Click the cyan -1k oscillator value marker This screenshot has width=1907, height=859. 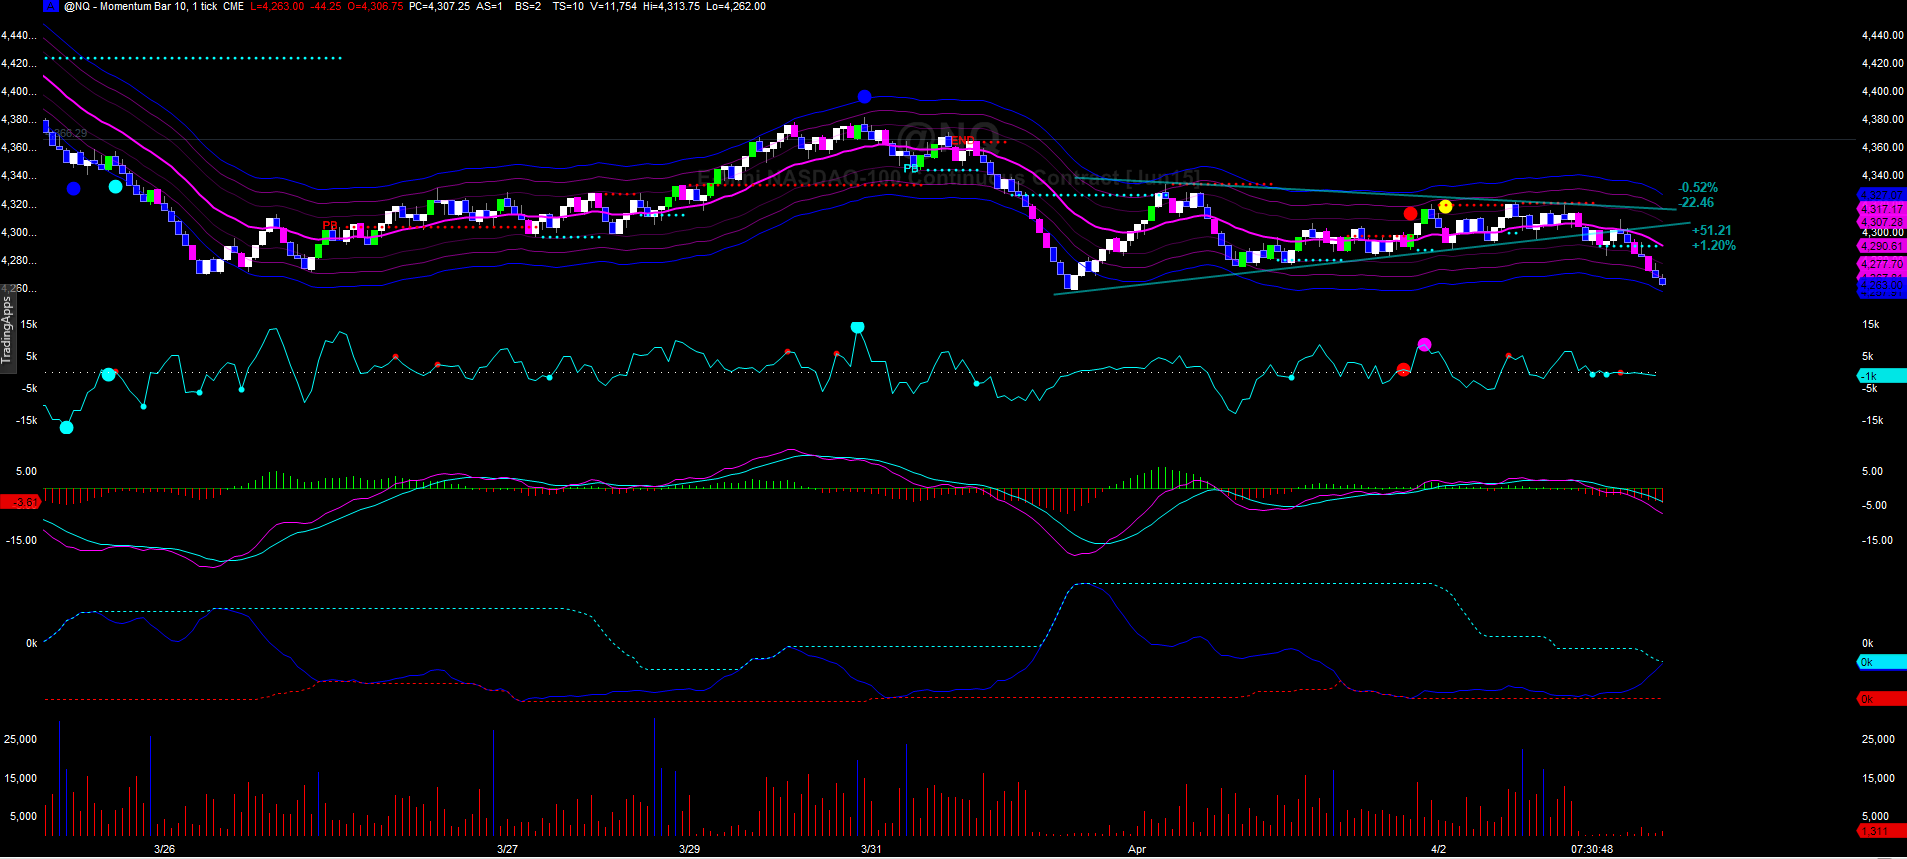1882,376
